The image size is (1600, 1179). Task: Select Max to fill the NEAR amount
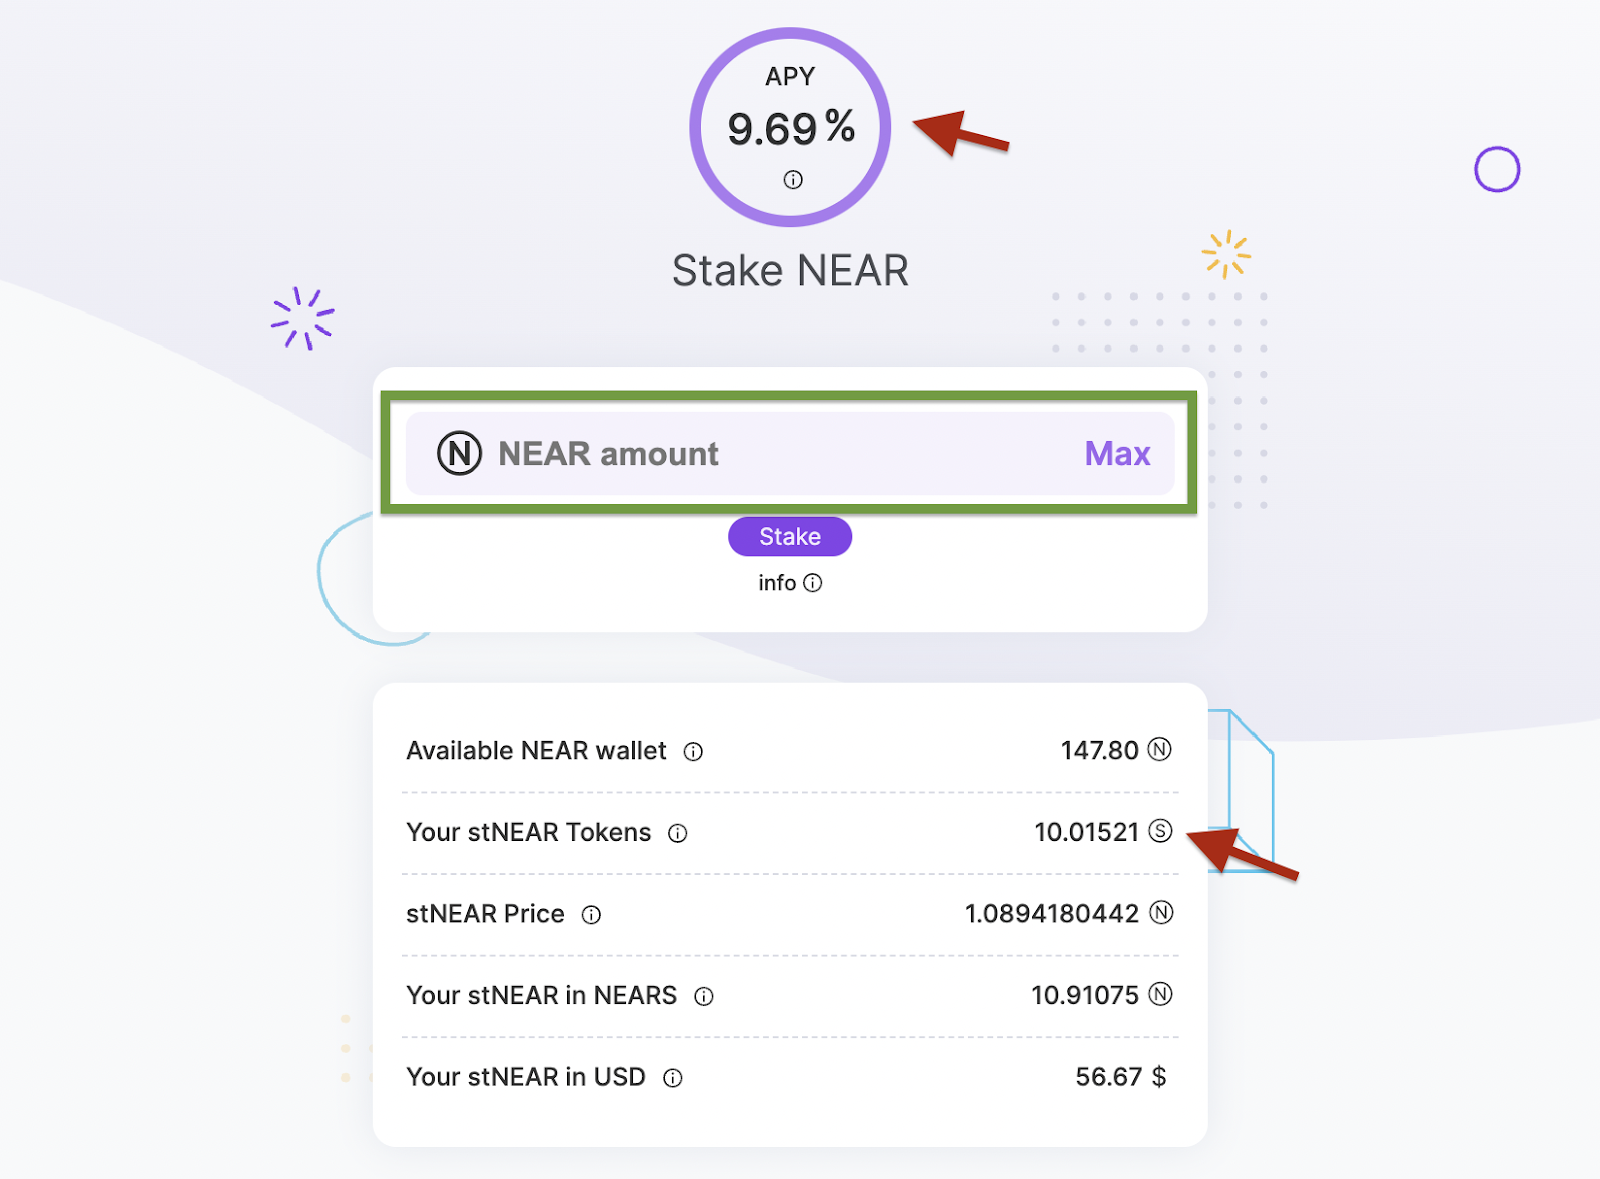(x=1117, y=453)
